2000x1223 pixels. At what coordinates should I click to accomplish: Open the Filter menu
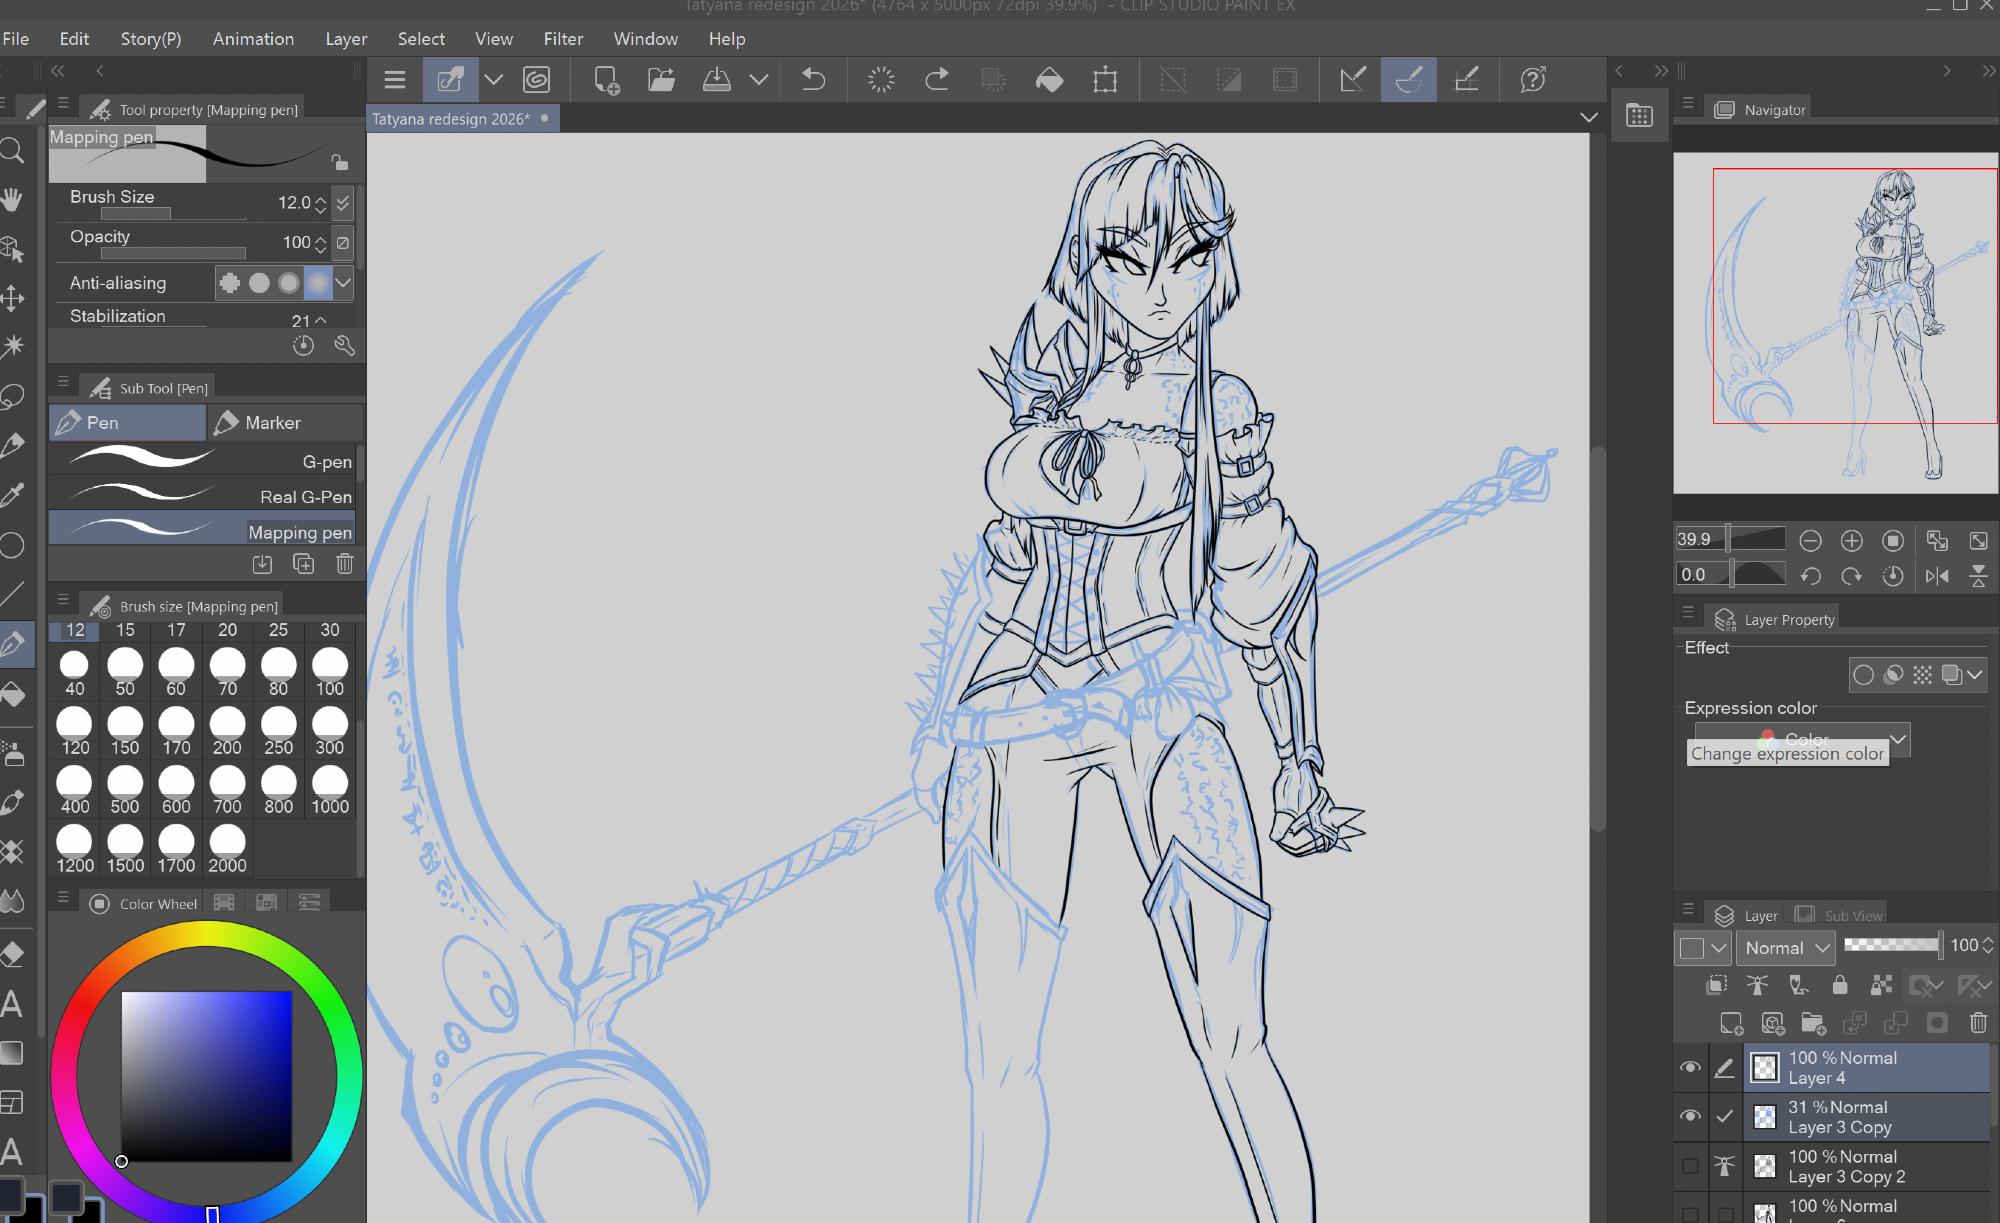(x=563, y=39)
